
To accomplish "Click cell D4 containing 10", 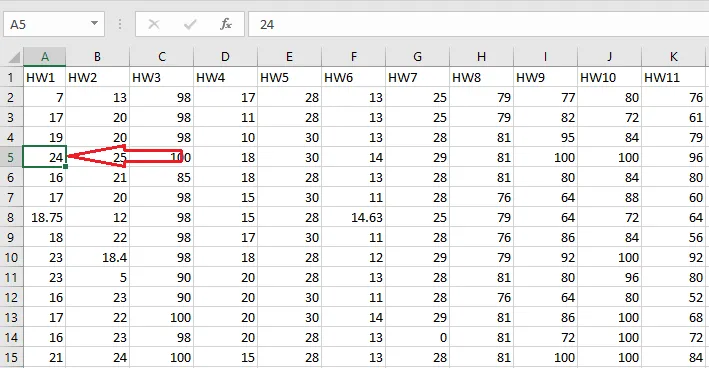I will click(225, 137).
